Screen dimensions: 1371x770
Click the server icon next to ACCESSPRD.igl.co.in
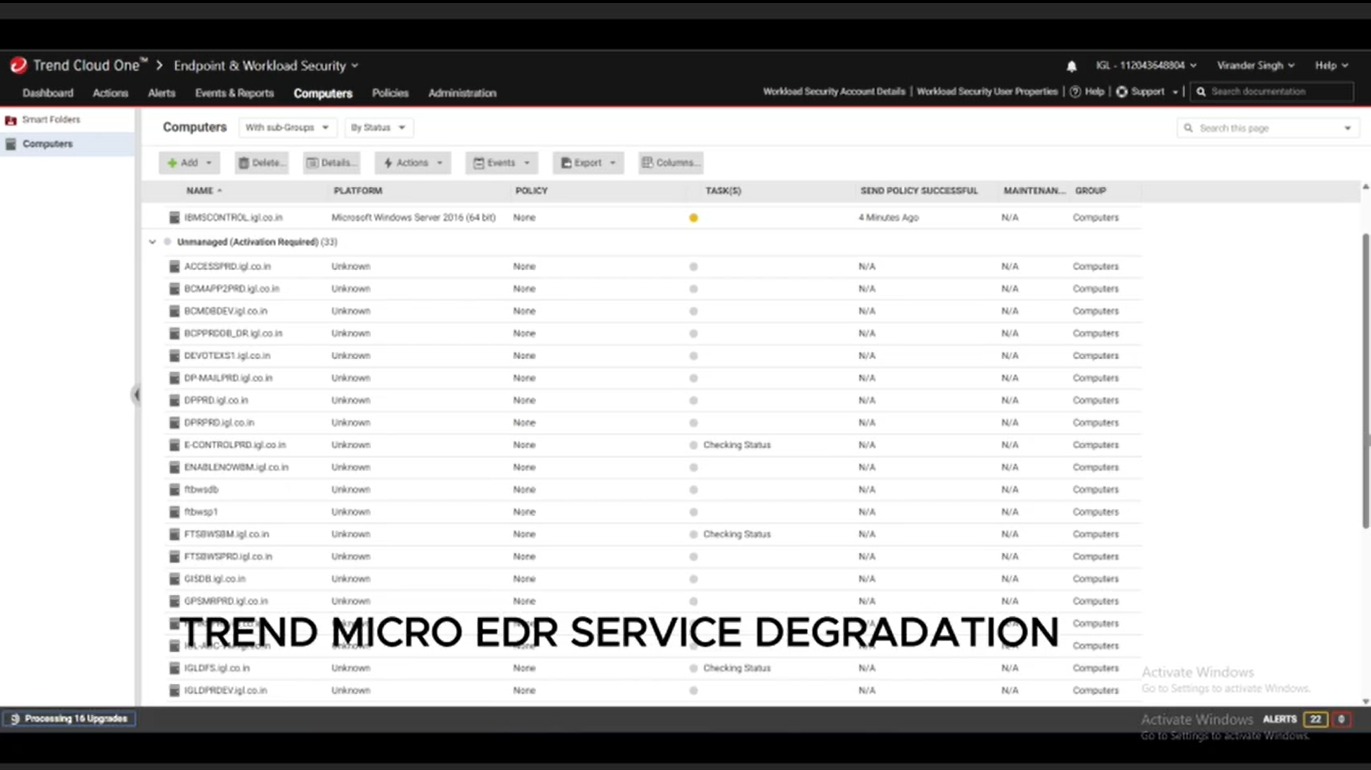point(174,267)
